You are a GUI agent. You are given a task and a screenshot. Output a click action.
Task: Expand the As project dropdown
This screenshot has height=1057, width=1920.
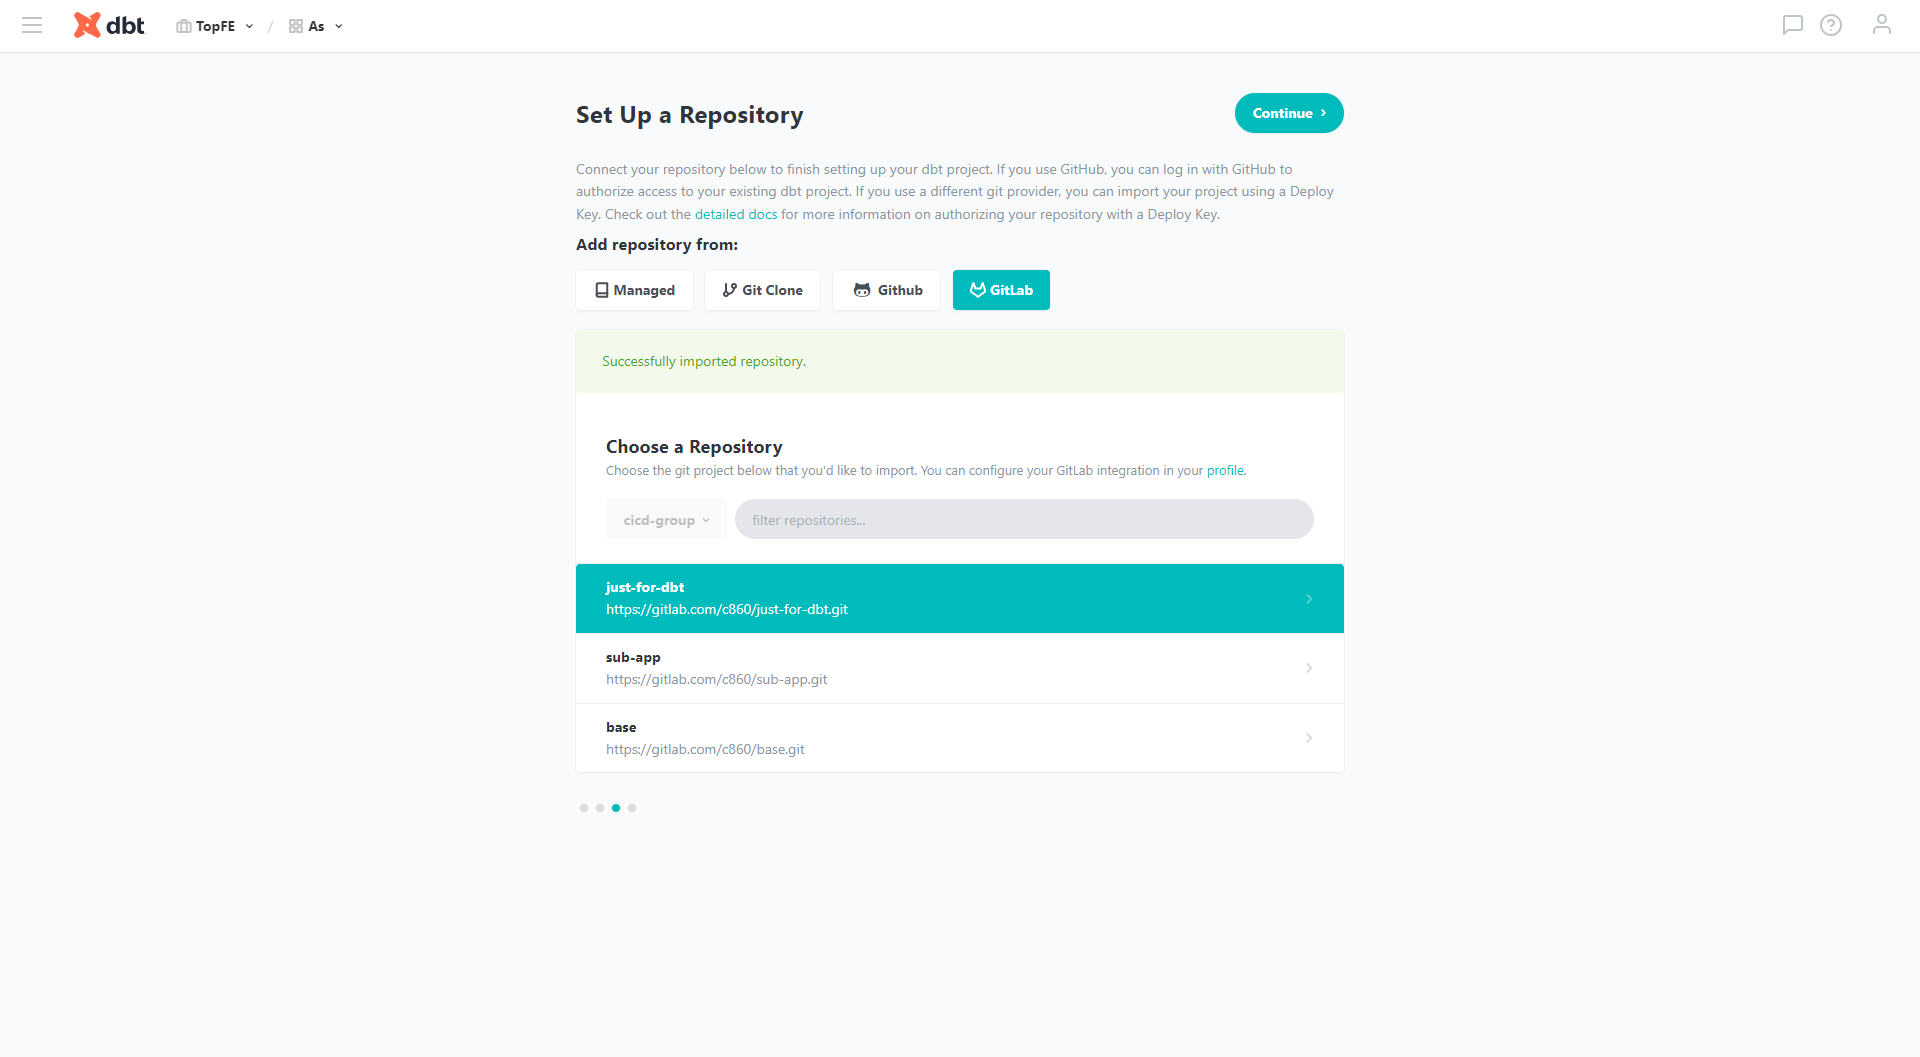[x=316, y=26]
